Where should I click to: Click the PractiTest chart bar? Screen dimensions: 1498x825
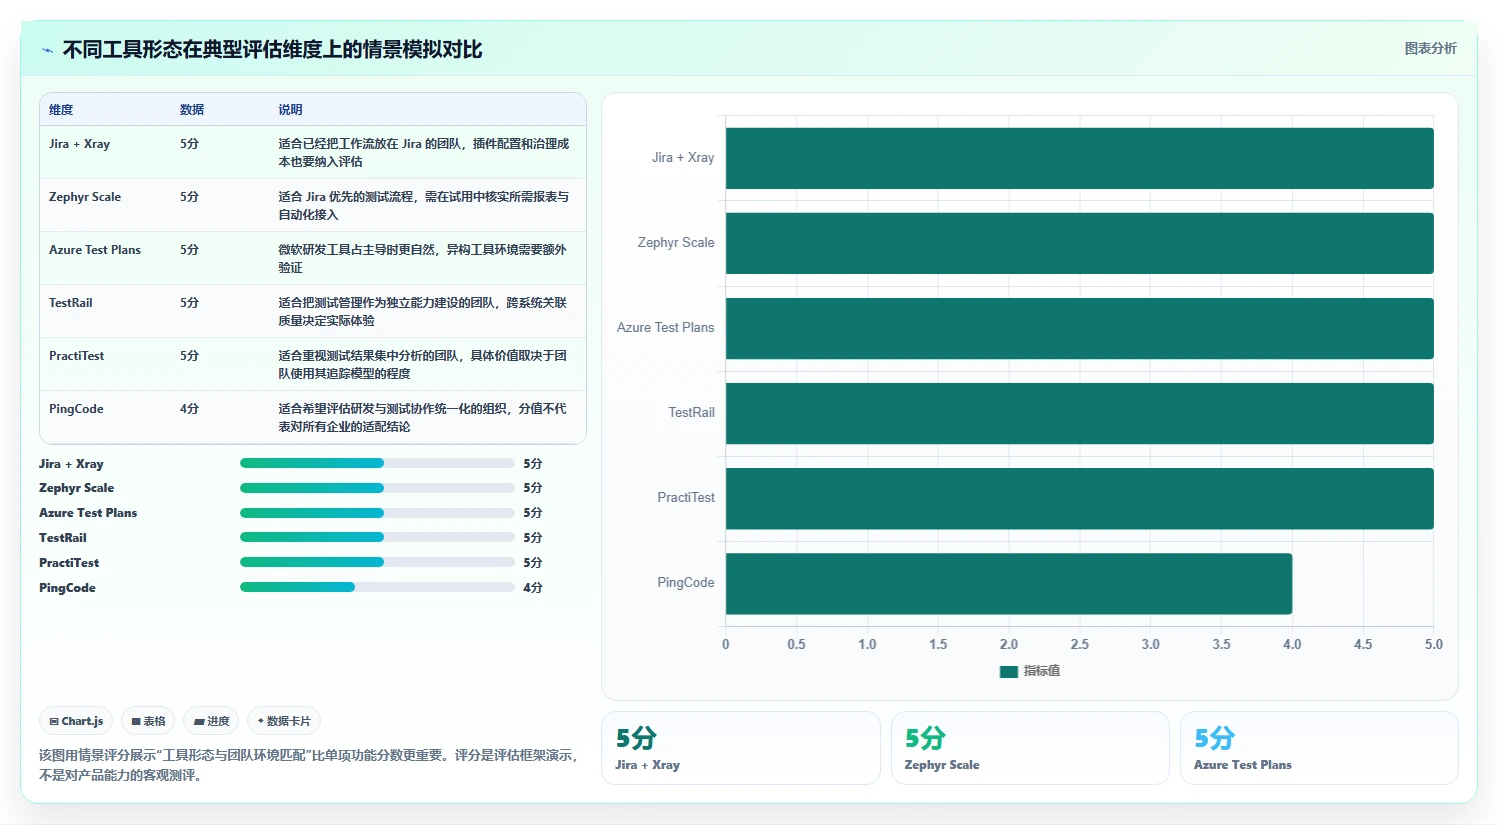click(x=1079, y=498)
